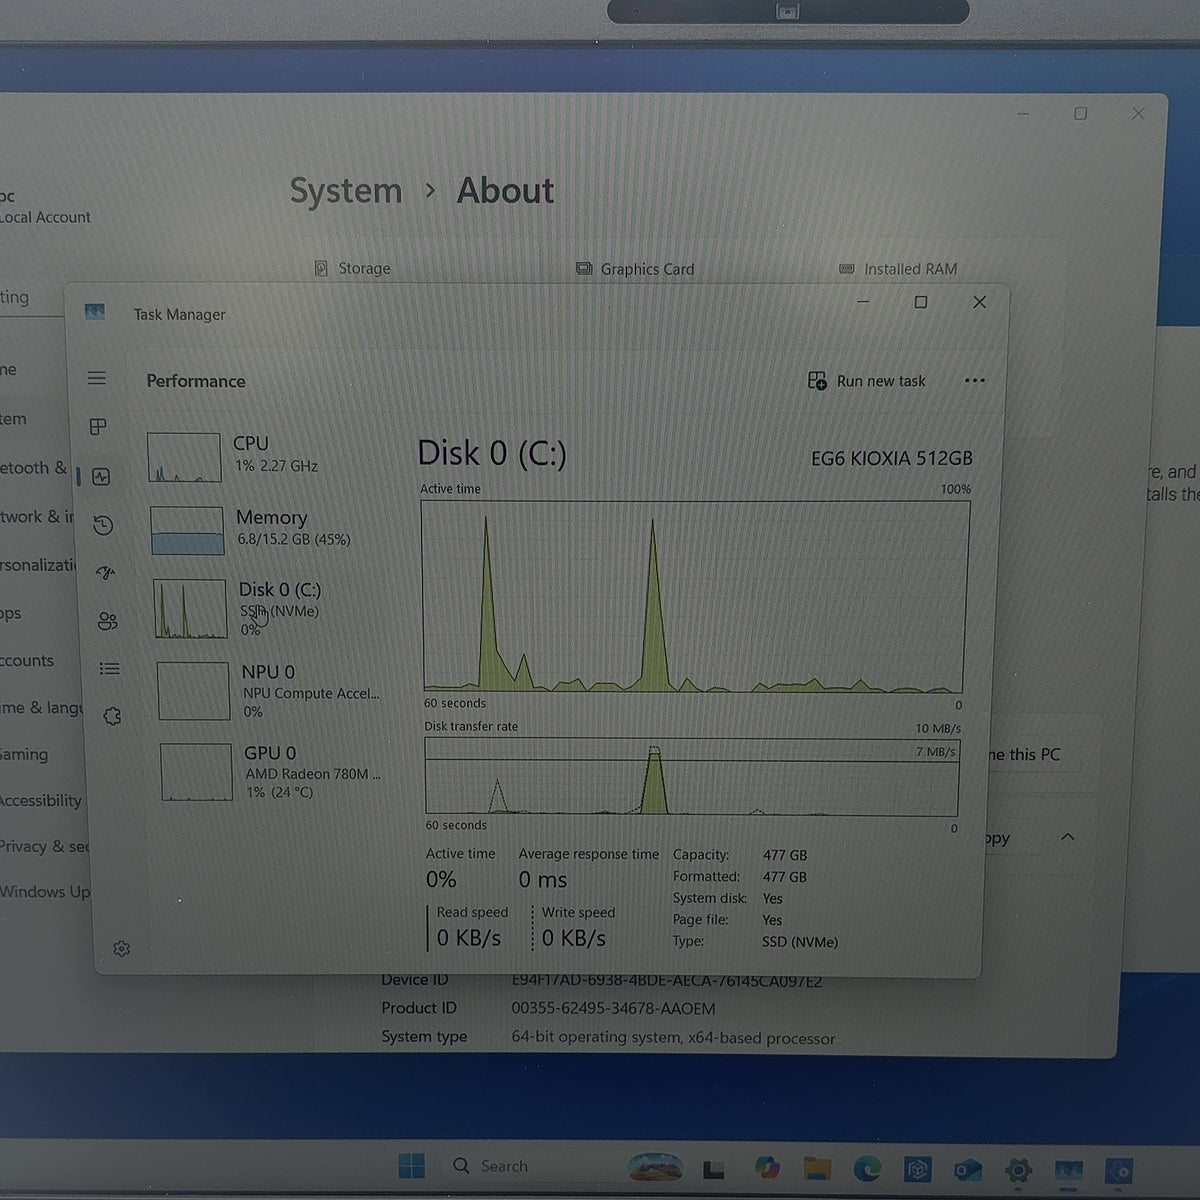Open the Services page in Task Manager
The height and width of the screenshot is (1200, 1200).
point(112,716)
